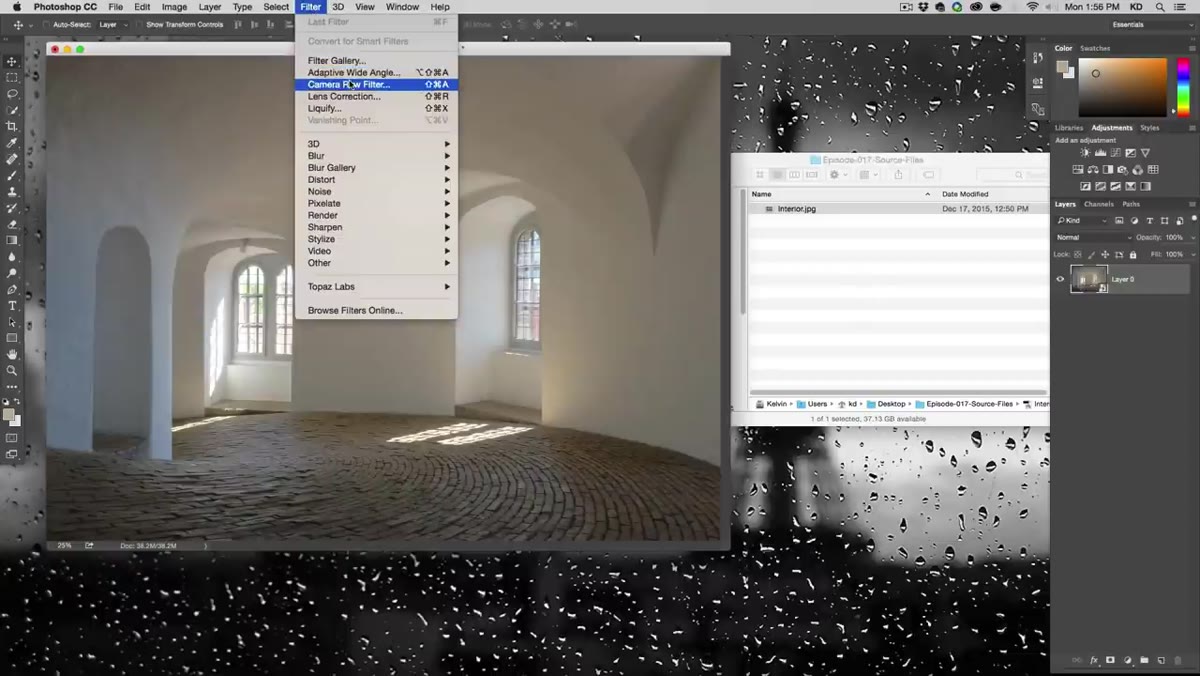Open the Kind filter dropdown
Screen dimensions: 1200x676
pos(1082,221)
